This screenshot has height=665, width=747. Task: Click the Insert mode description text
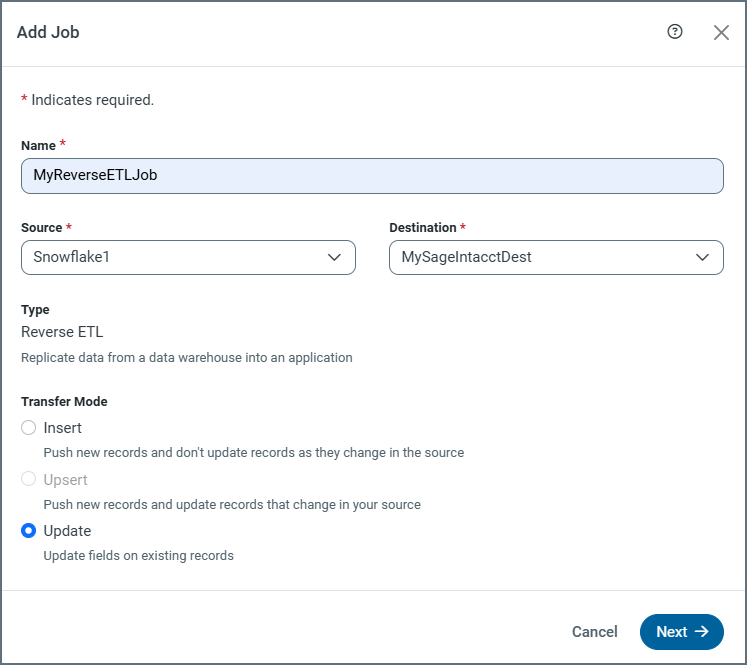tap(254, 452)
